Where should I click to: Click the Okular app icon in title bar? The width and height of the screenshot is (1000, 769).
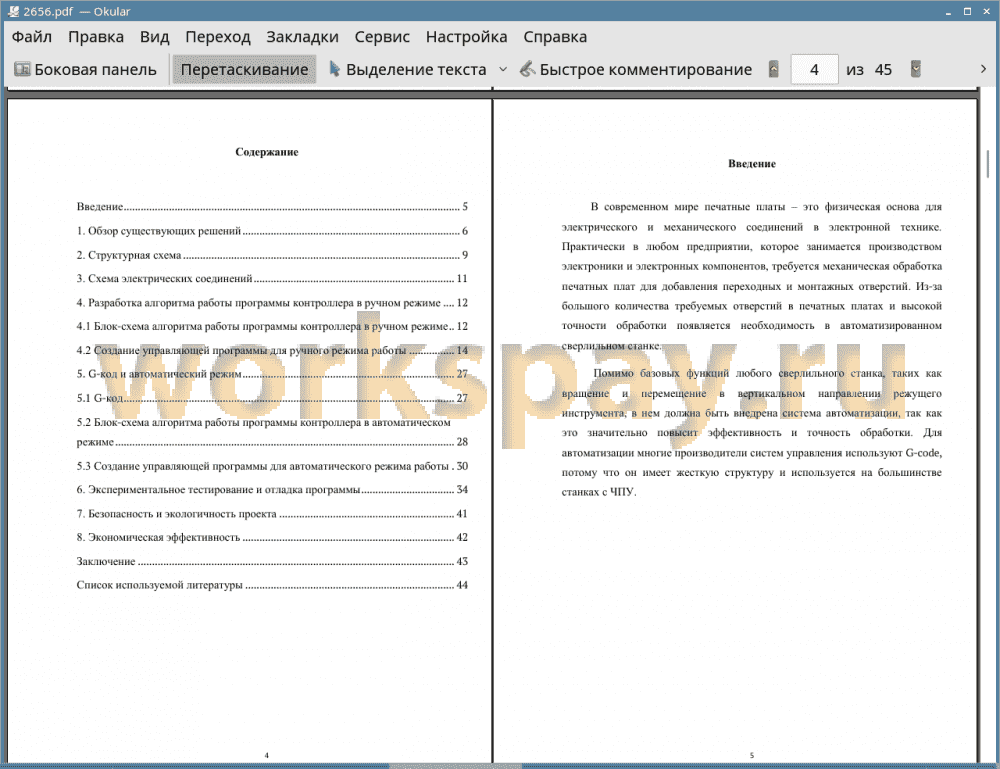[x=13, y=11]
